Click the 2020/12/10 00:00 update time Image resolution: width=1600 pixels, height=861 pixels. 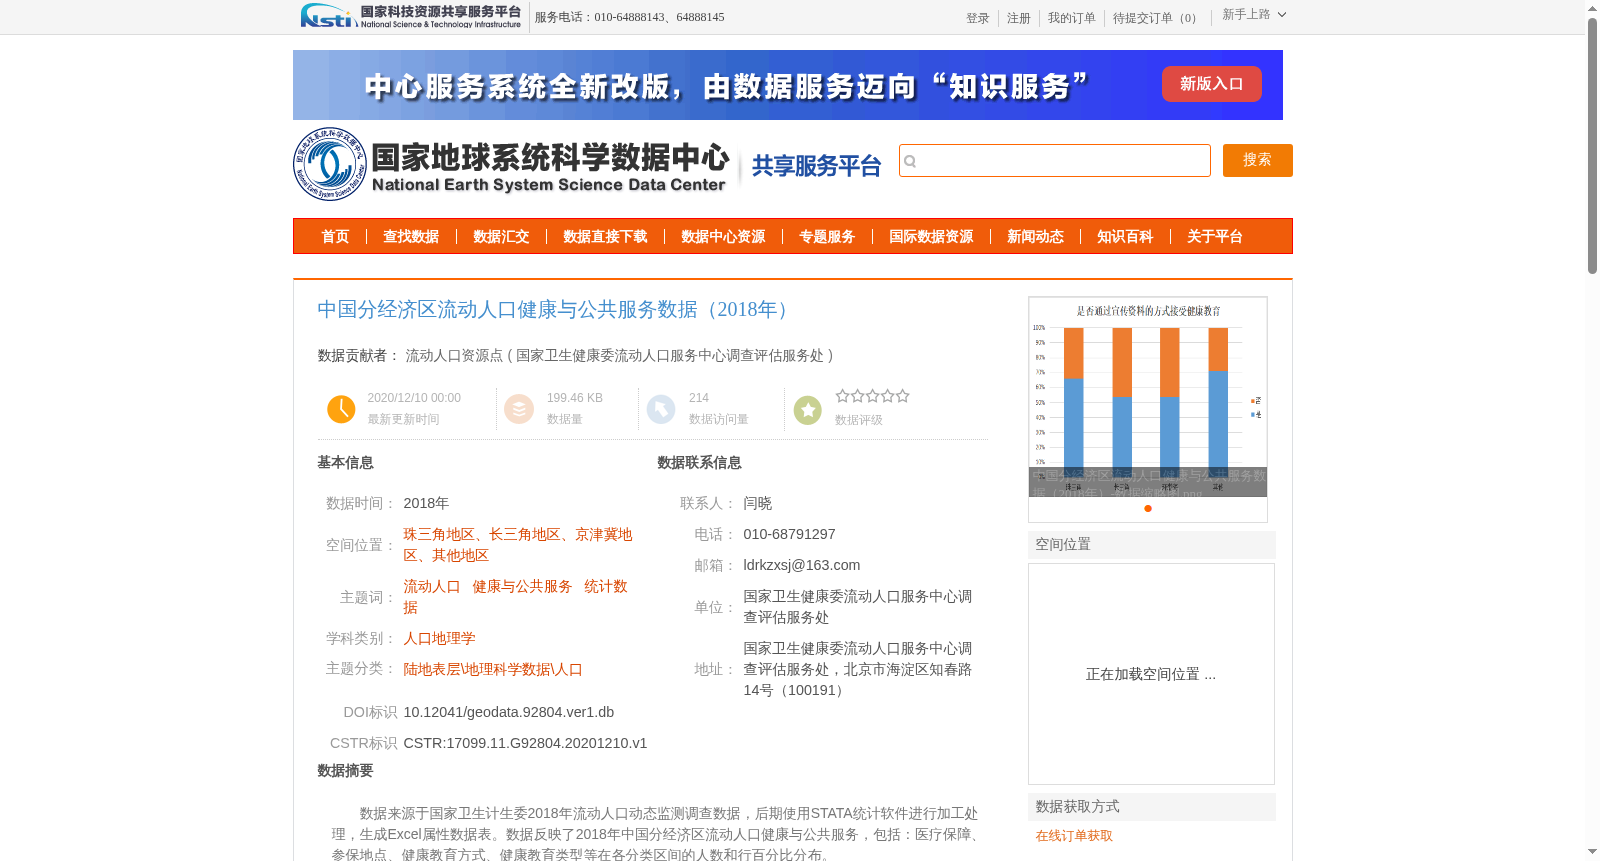click(414, 398)
